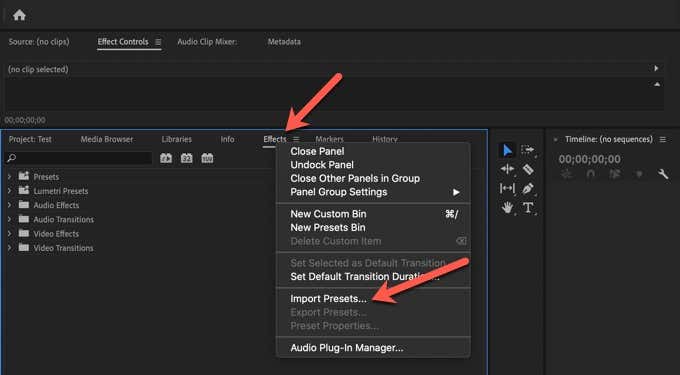Open Timeline panel menu icon
Image resolution: width=680 pixels, height=375 pixels.
(x=663, y=139)
